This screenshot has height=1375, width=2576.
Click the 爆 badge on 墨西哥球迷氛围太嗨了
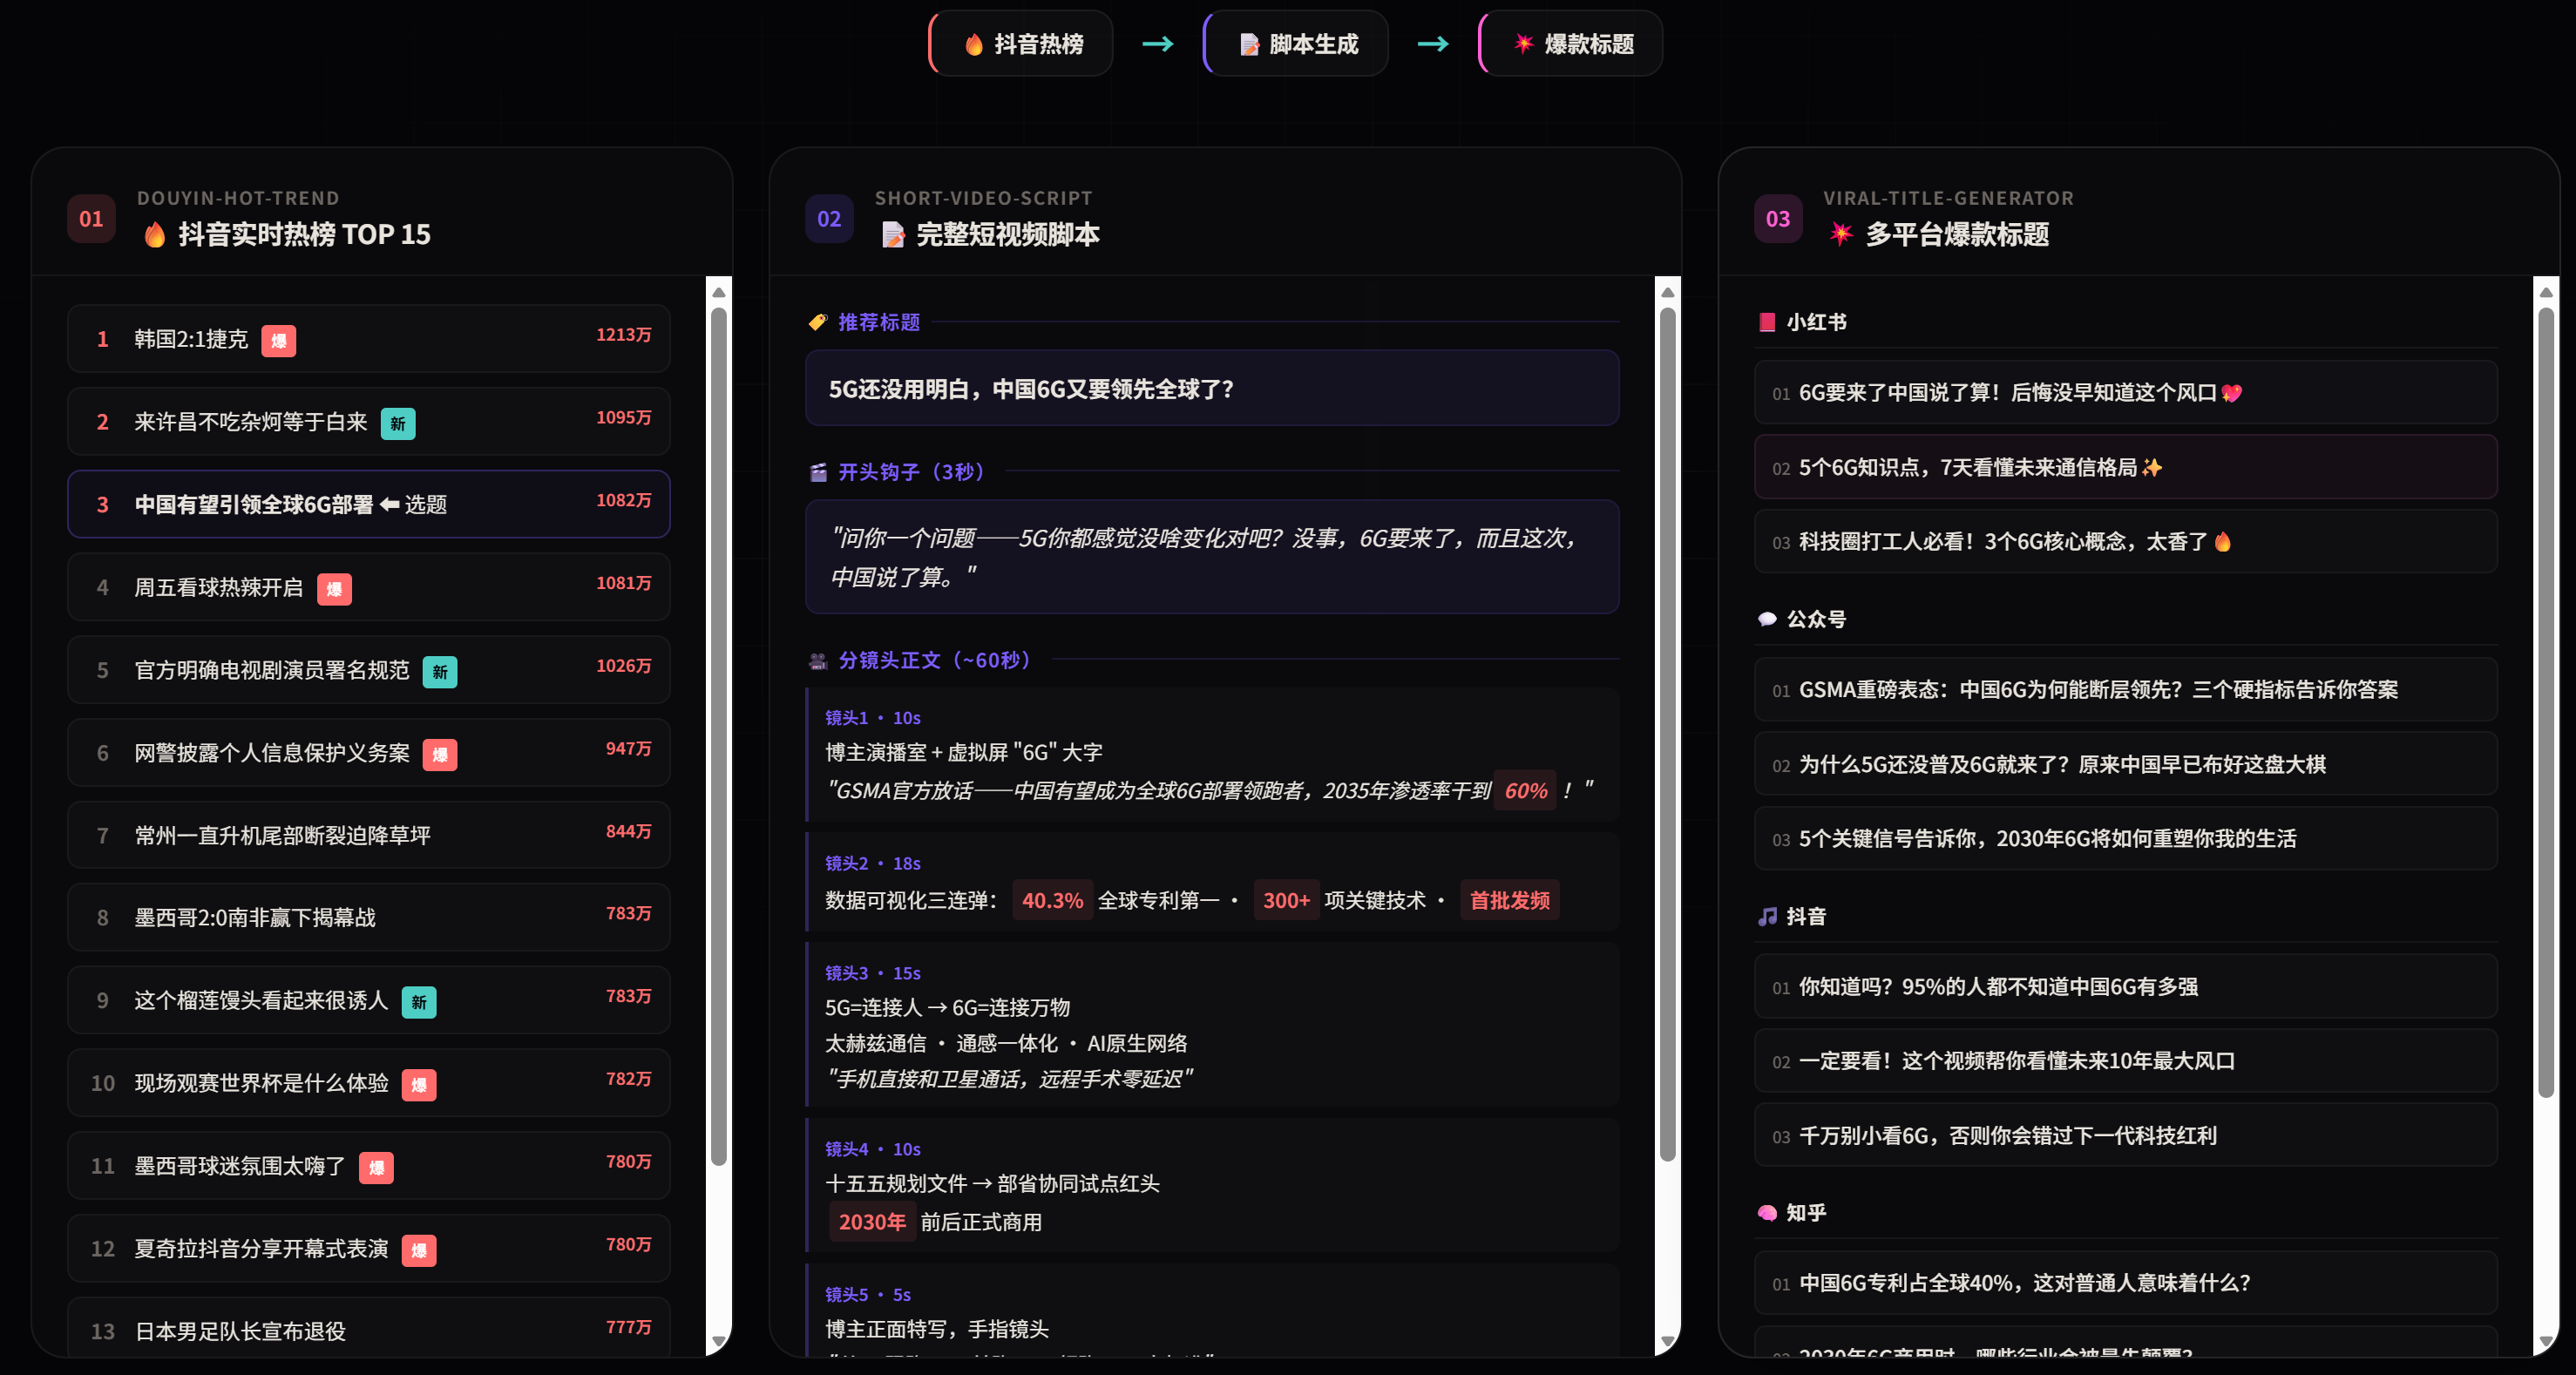376,1168
